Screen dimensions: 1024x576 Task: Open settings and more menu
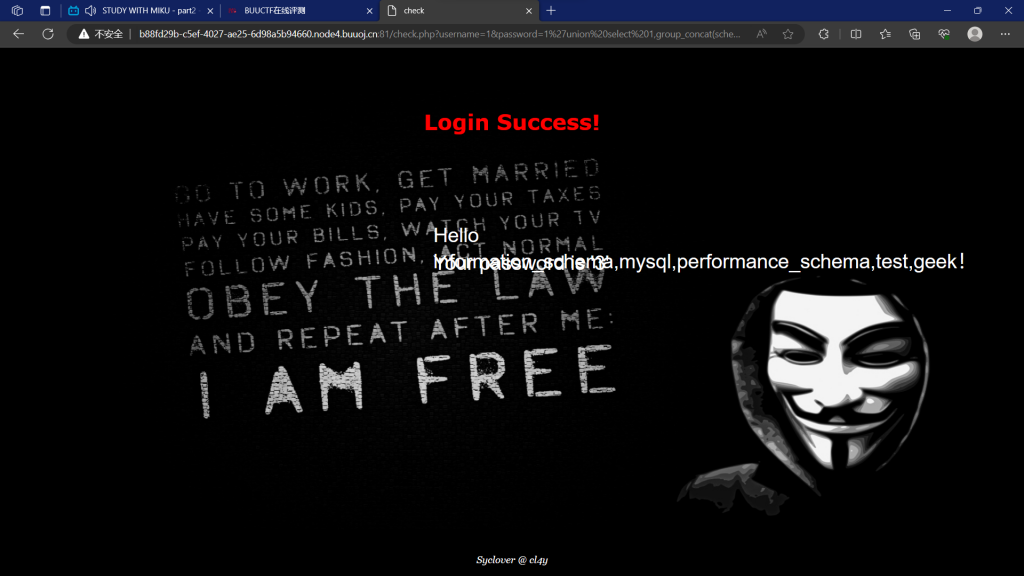click(x=1005, y=34)
